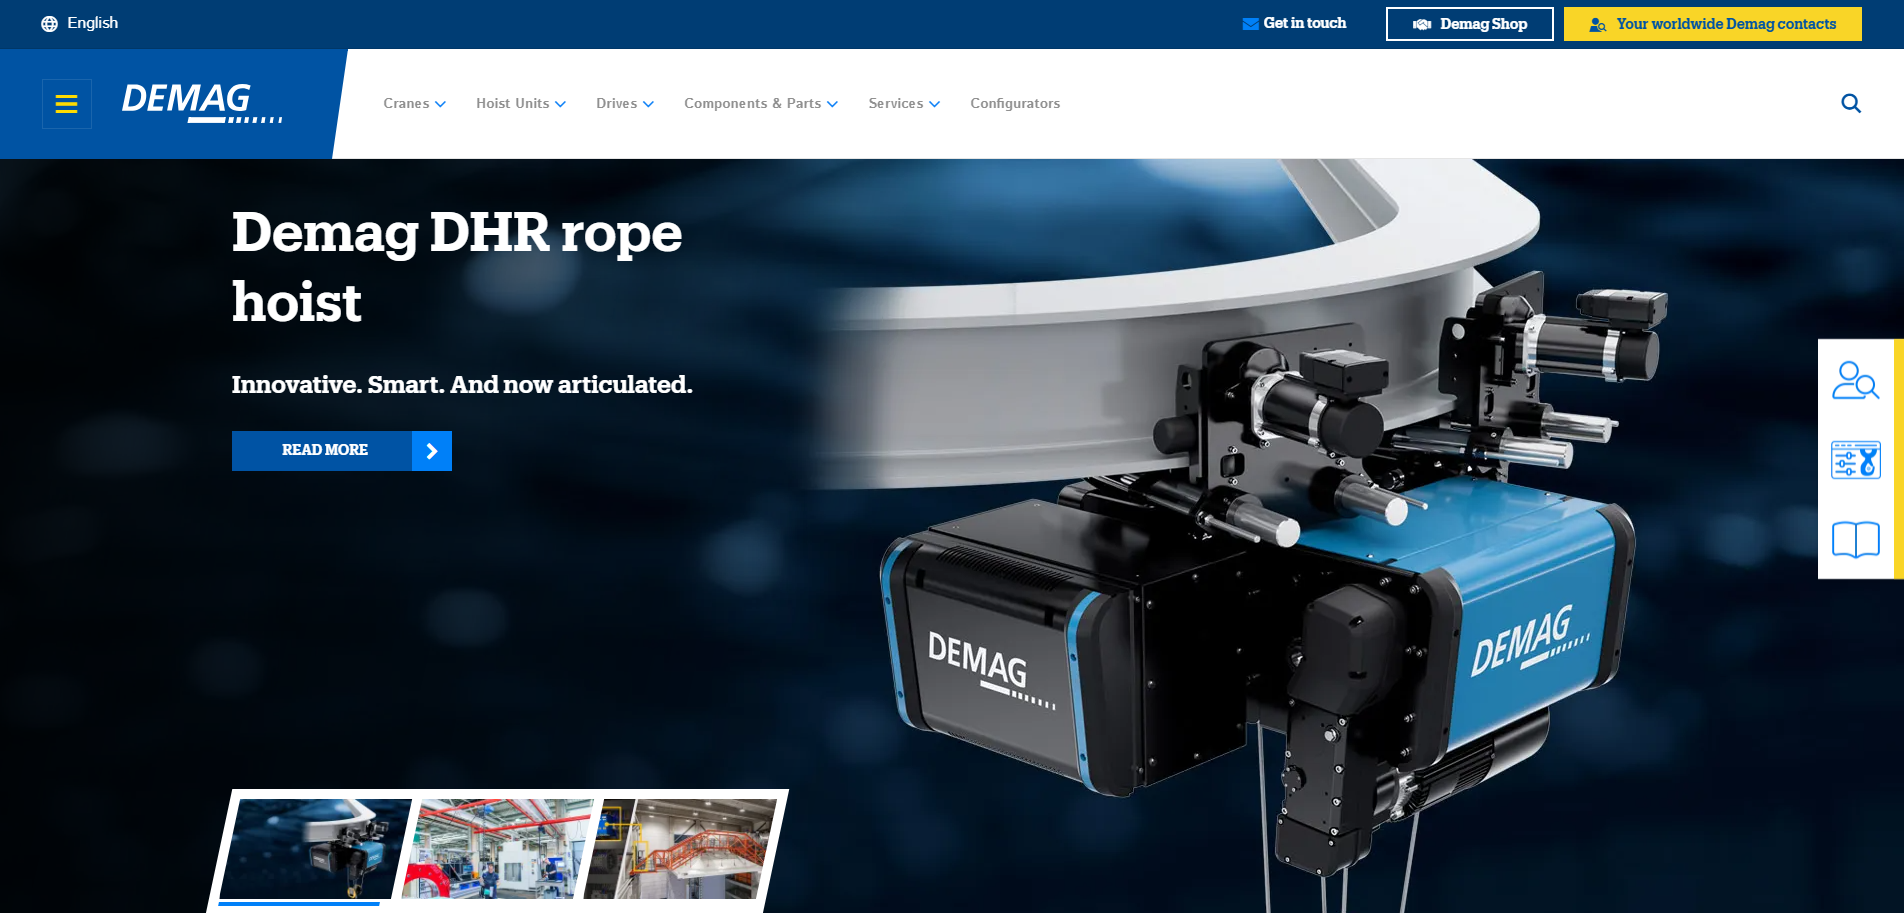Select the factory floor slide thumbnail
This screenshot has width=1904, height=913.
tap(498, 849)
